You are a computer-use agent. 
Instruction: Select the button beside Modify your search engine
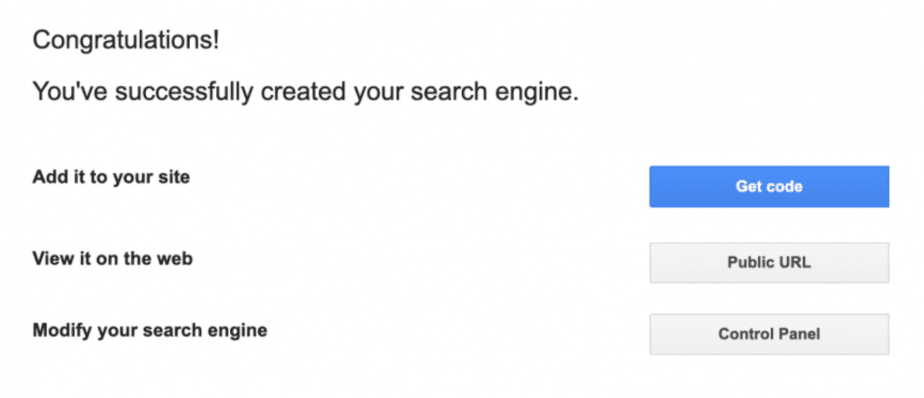(x=769, y=334)
